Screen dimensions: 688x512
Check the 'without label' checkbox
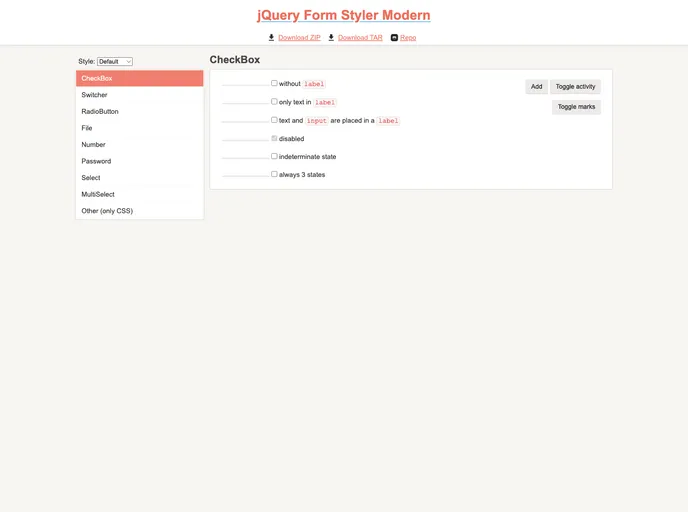(x=274, y=83)
